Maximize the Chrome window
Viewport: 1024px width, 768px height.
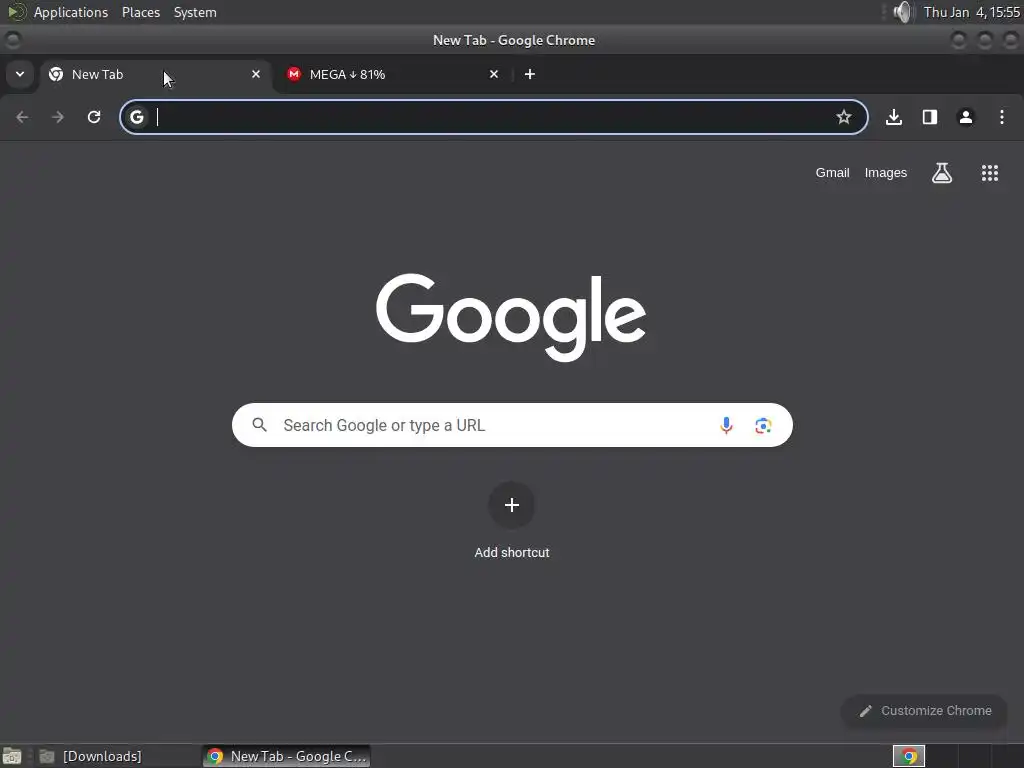[x=985, y=40]
